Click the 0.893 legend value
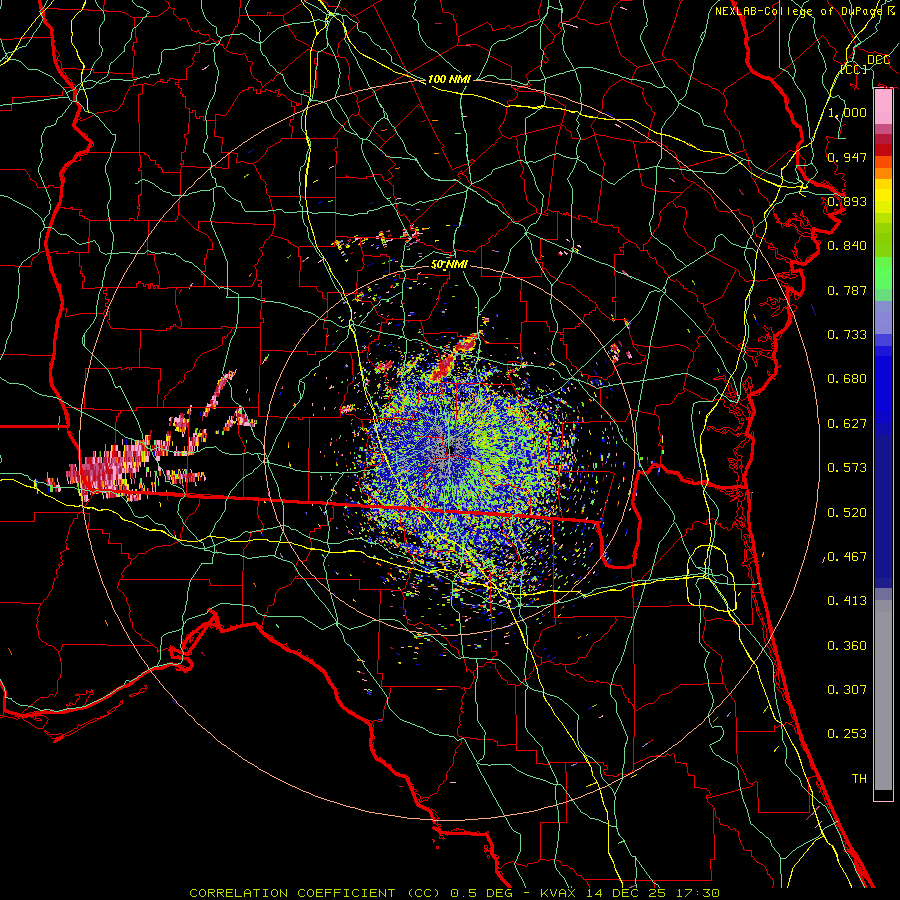 [847, 201]
